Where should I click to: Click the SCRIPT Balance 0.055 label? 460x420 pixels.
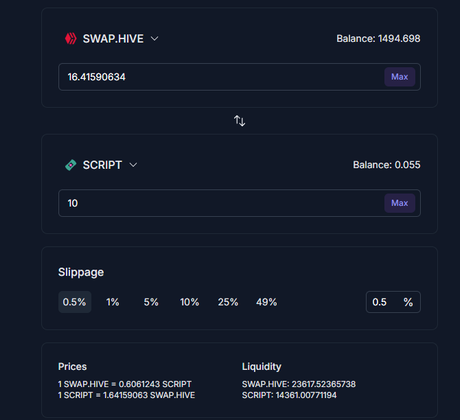(x=387, y=165)
